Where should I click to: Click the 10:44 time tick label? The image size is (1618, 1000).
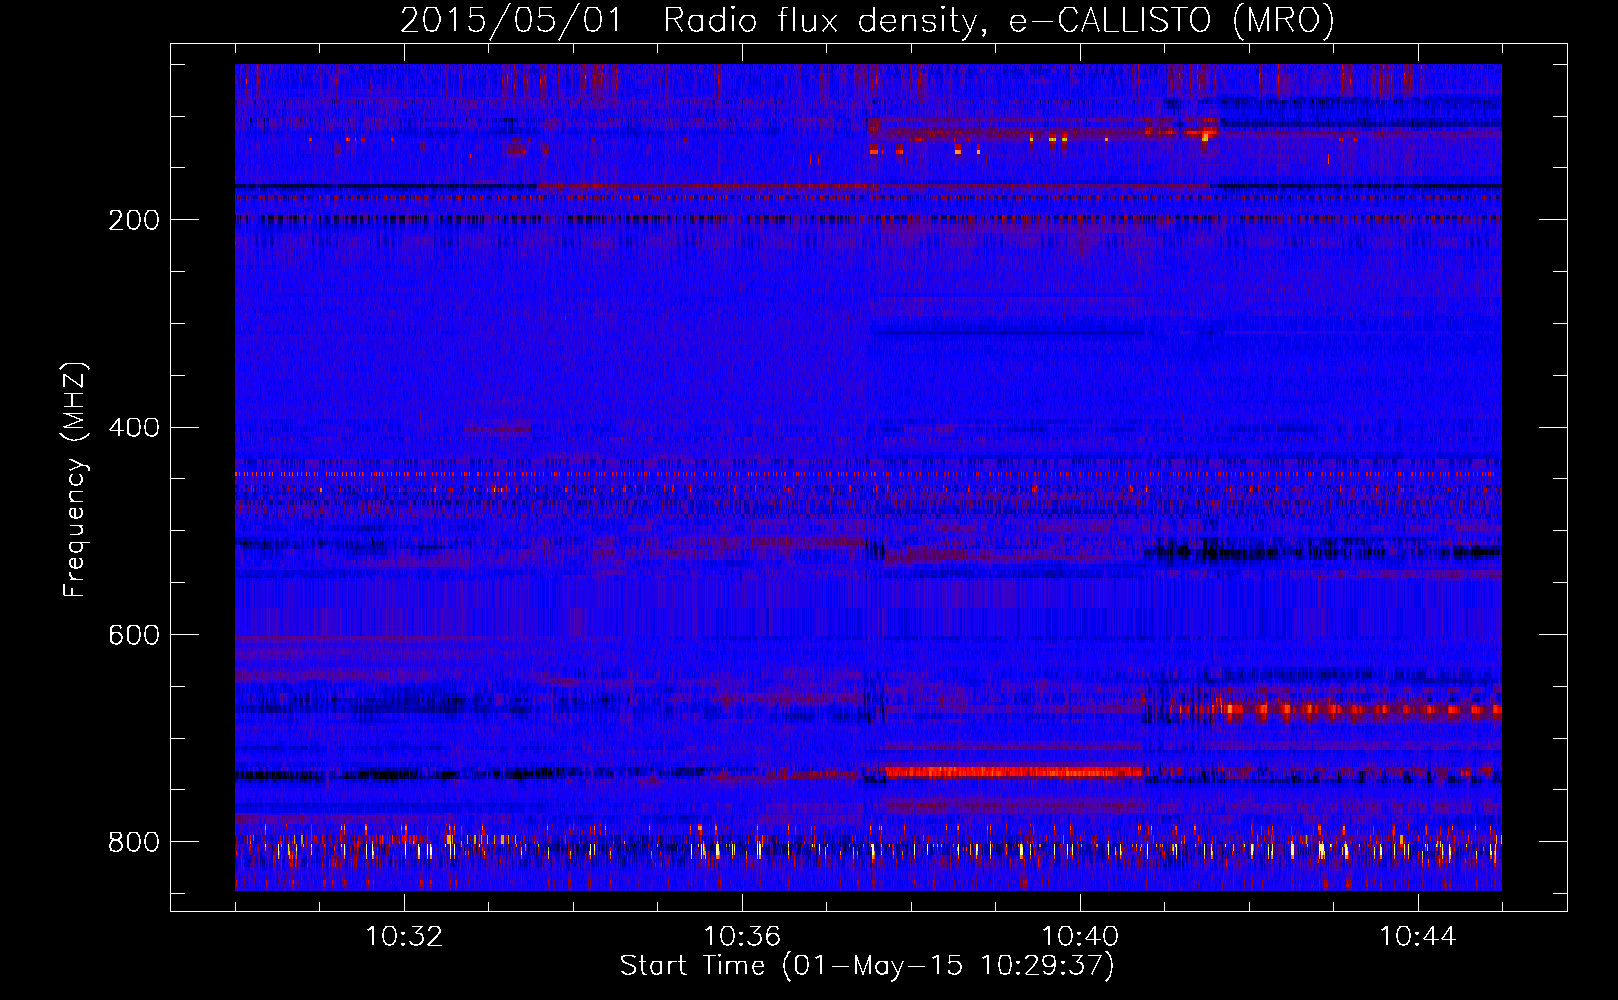(1418, 937)
